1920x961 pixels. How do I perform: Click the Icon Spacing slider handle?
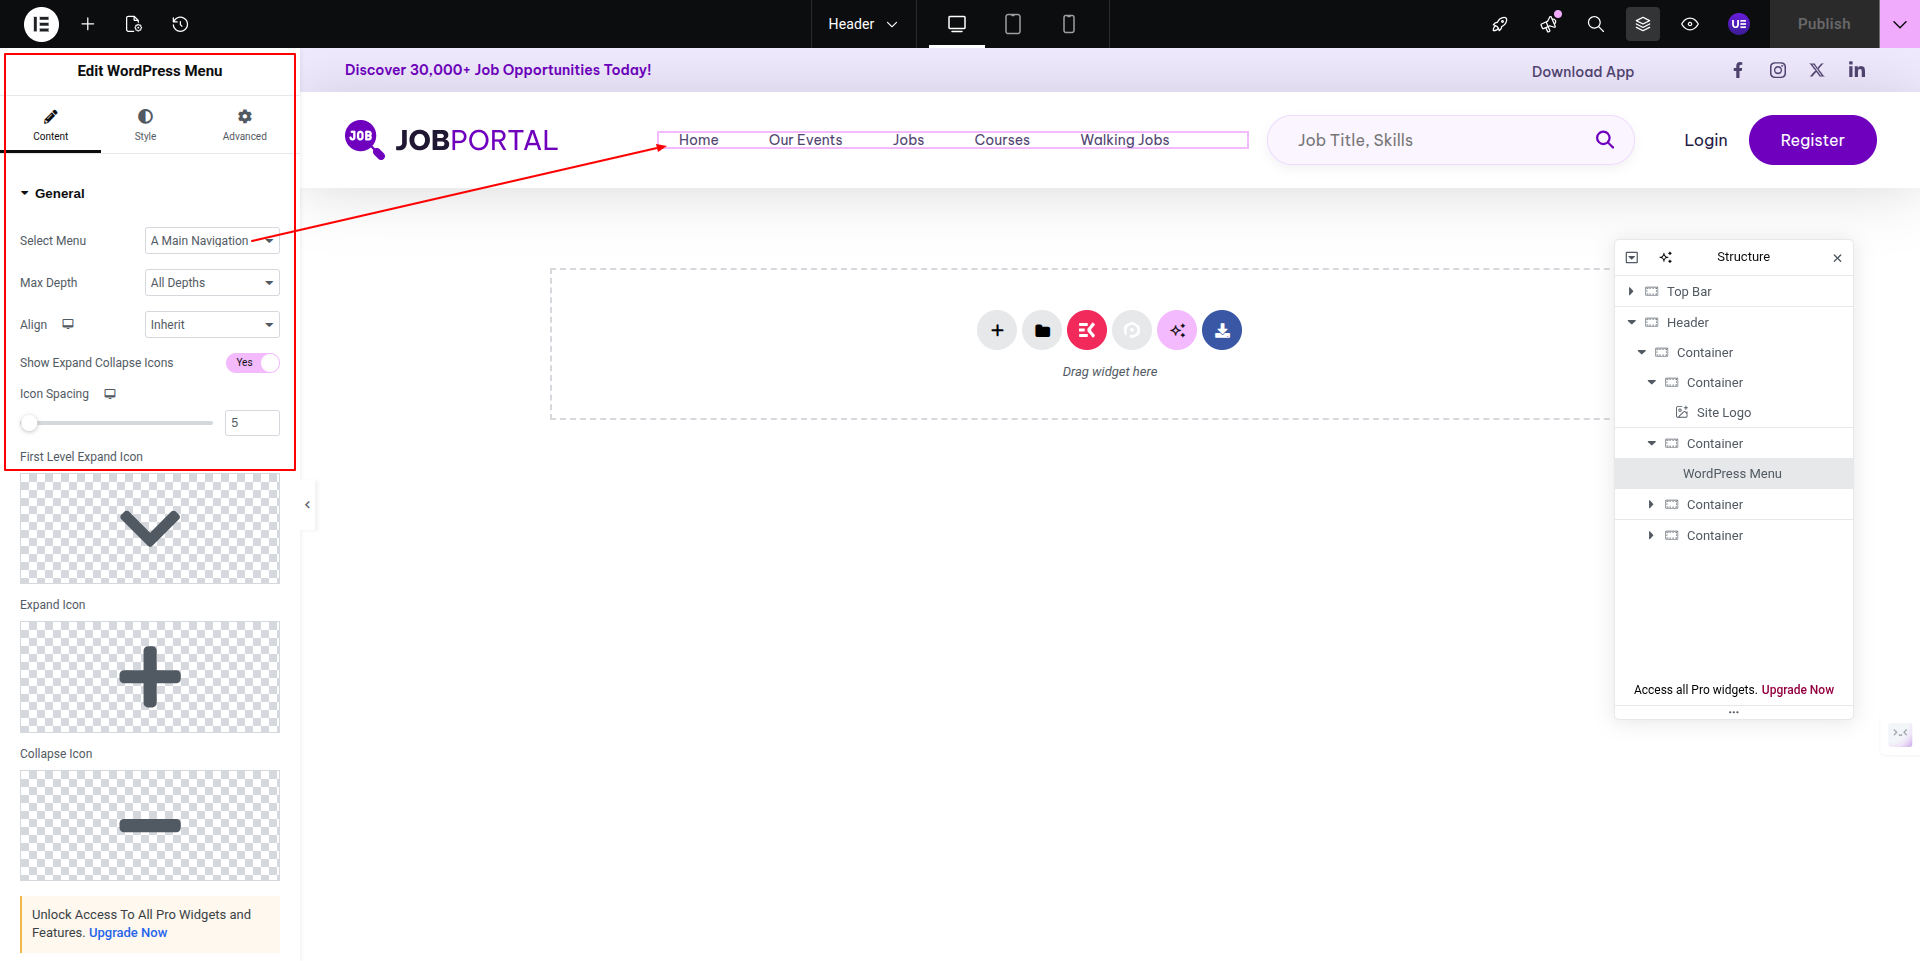pos(30,423)
